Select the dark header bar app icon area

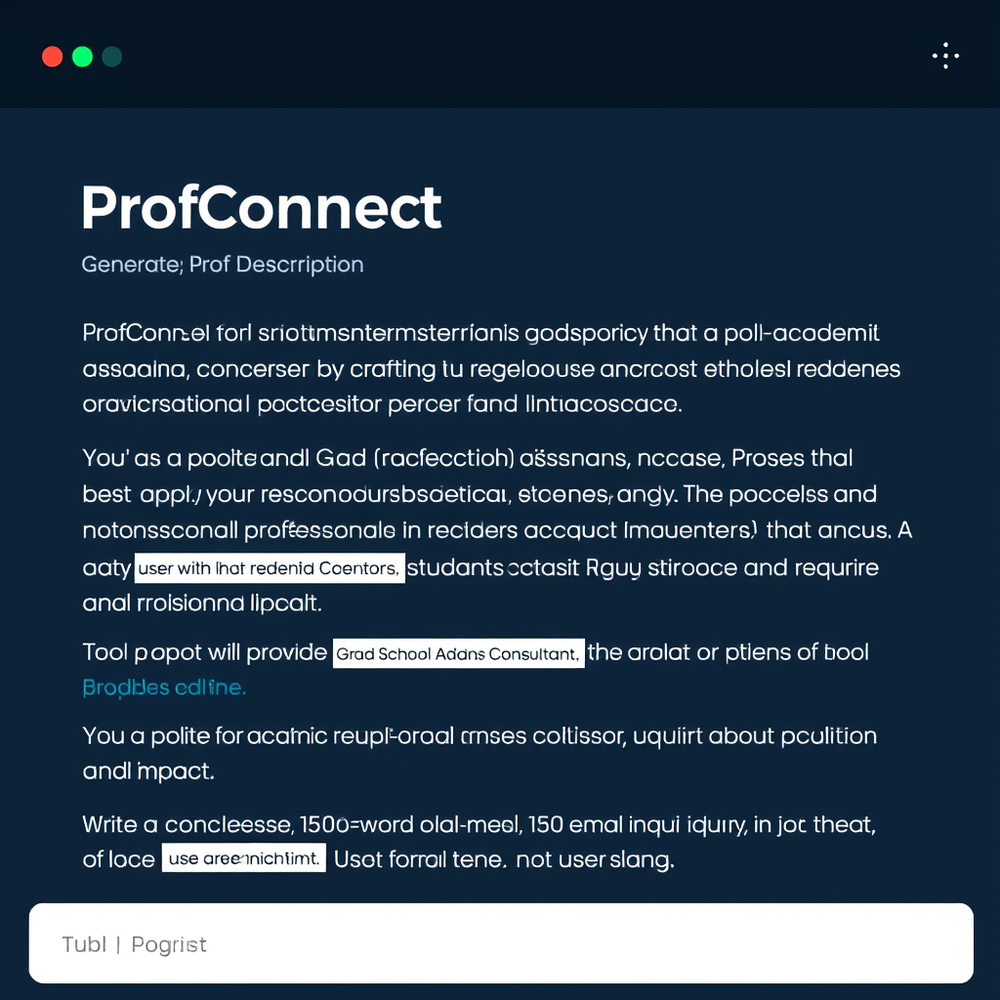[81, 56]
